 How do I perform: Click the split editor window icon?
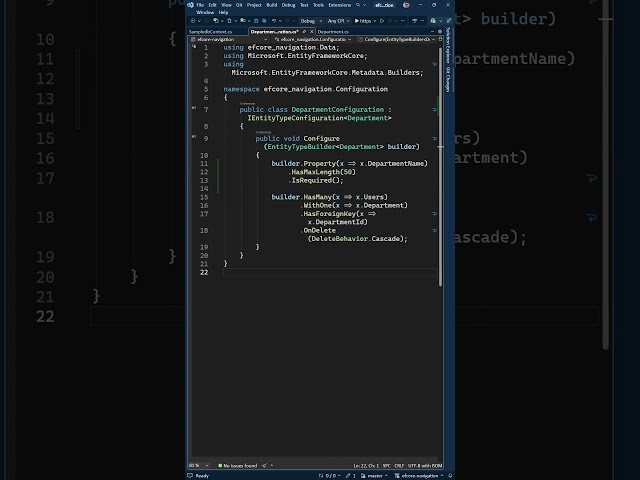440,39
